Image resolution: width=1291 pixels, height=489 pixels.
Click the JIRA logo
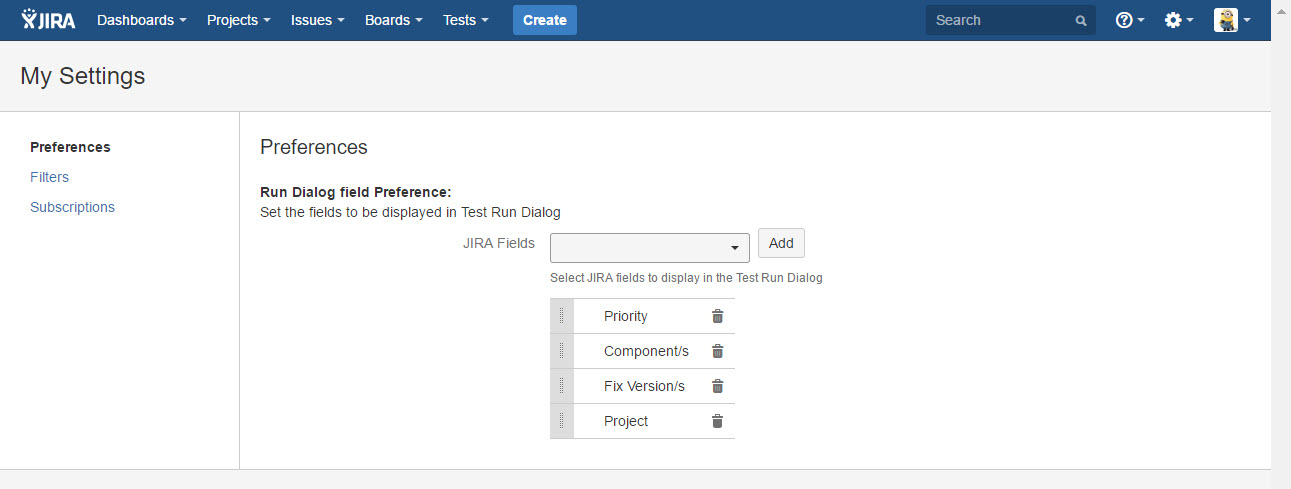(48, 20)
